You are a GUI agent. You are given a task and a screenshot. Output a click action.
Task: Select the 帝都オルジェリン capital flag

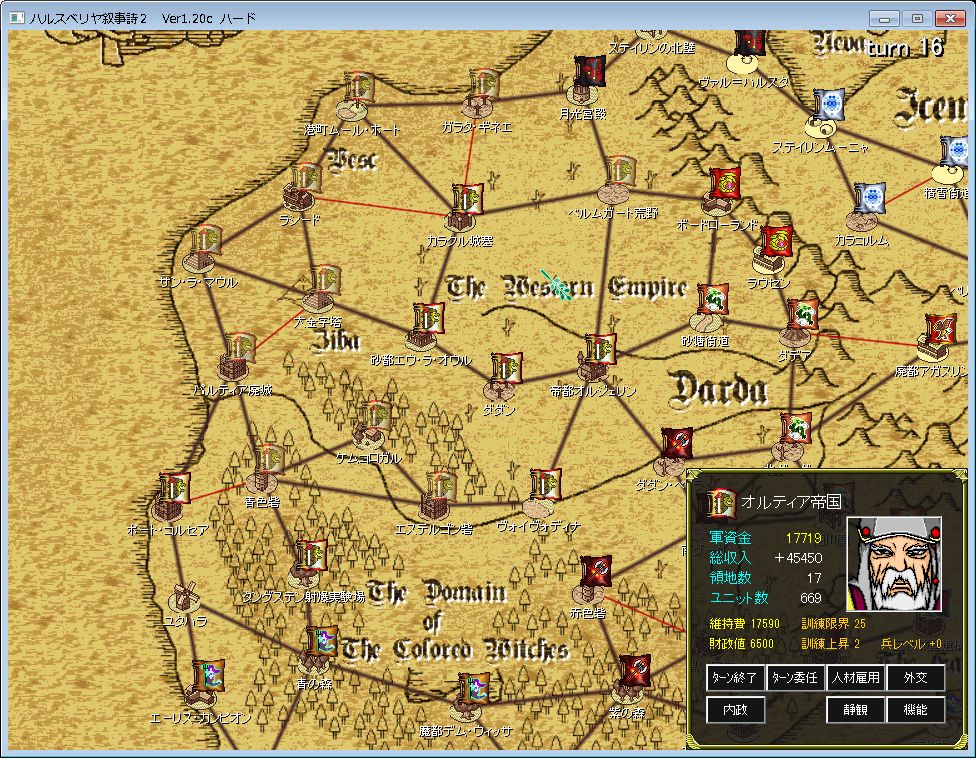(x=601, y=350)
